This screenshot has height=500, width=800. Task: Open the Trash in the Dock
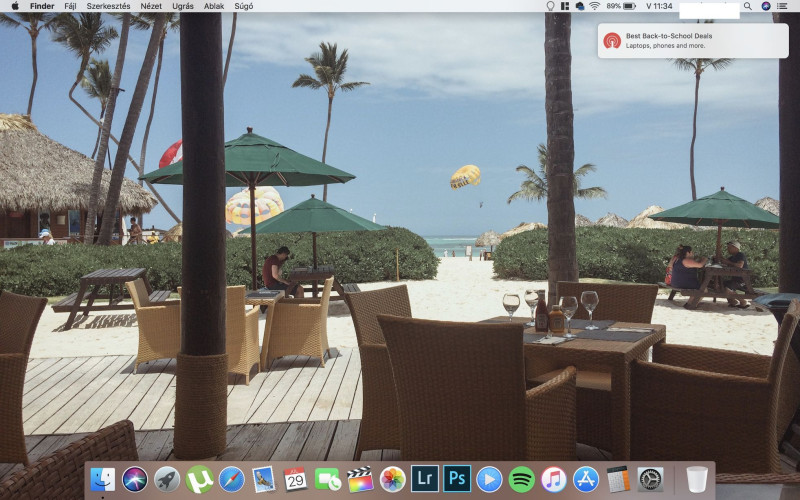[x=696, y=480]
